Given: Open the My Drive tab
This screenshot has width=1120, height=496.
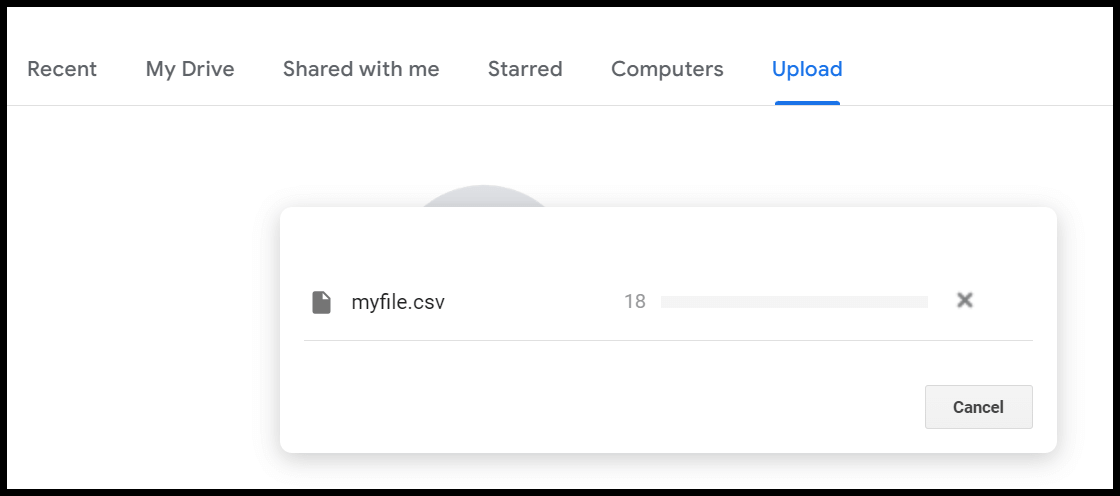Looking at the screenshot, I should (x=190, y=69).
